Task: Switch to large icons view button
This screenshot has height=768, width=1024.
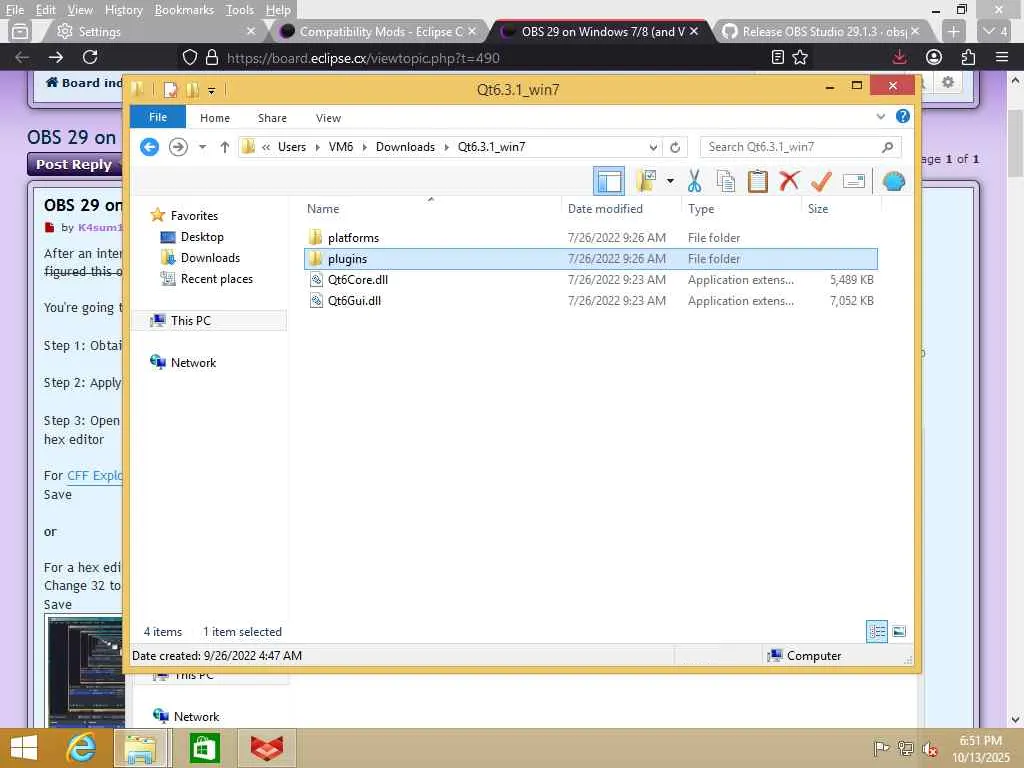Action: point(899,632)
